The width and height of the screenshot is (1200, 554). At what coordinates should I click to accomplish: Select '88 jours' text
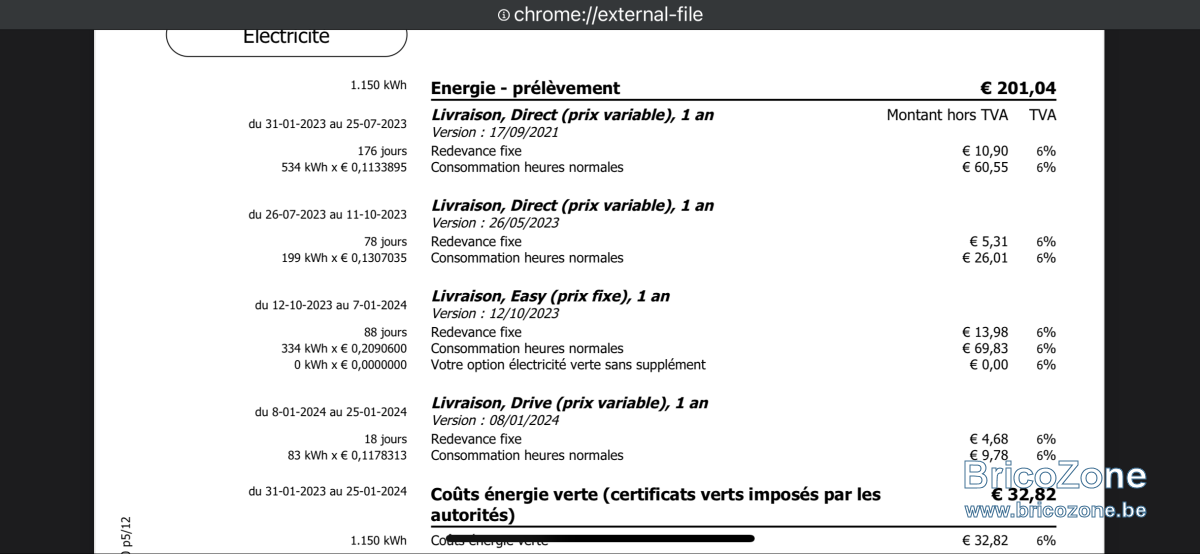(x=386, y=332)
